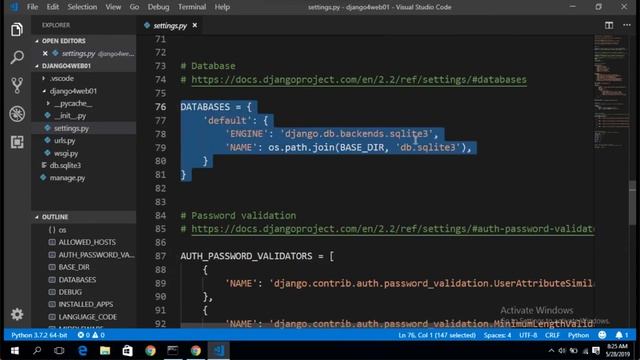Jump to DATABASES in the outline
640x360 pixels.
[x=77, y=280]
